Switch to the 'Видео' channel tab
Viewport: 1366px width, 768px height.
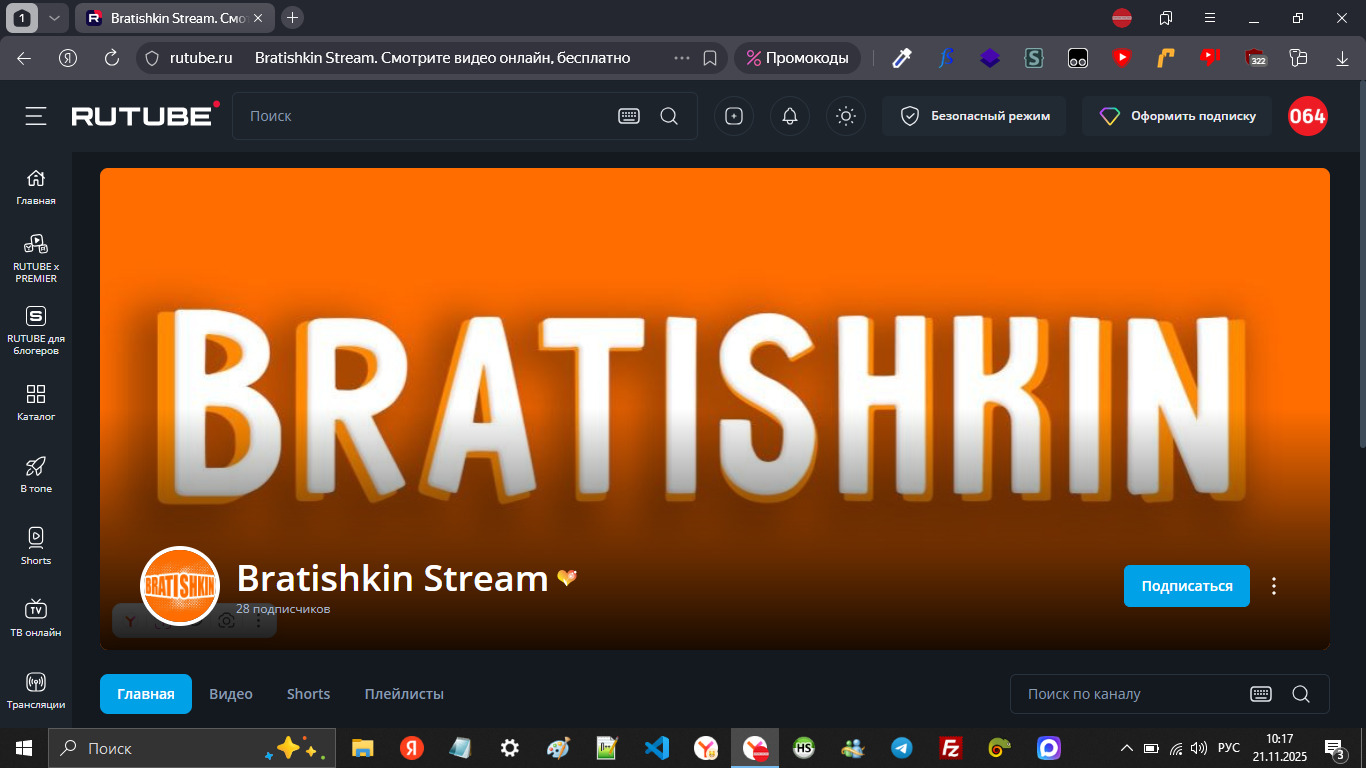click(231, 694)
